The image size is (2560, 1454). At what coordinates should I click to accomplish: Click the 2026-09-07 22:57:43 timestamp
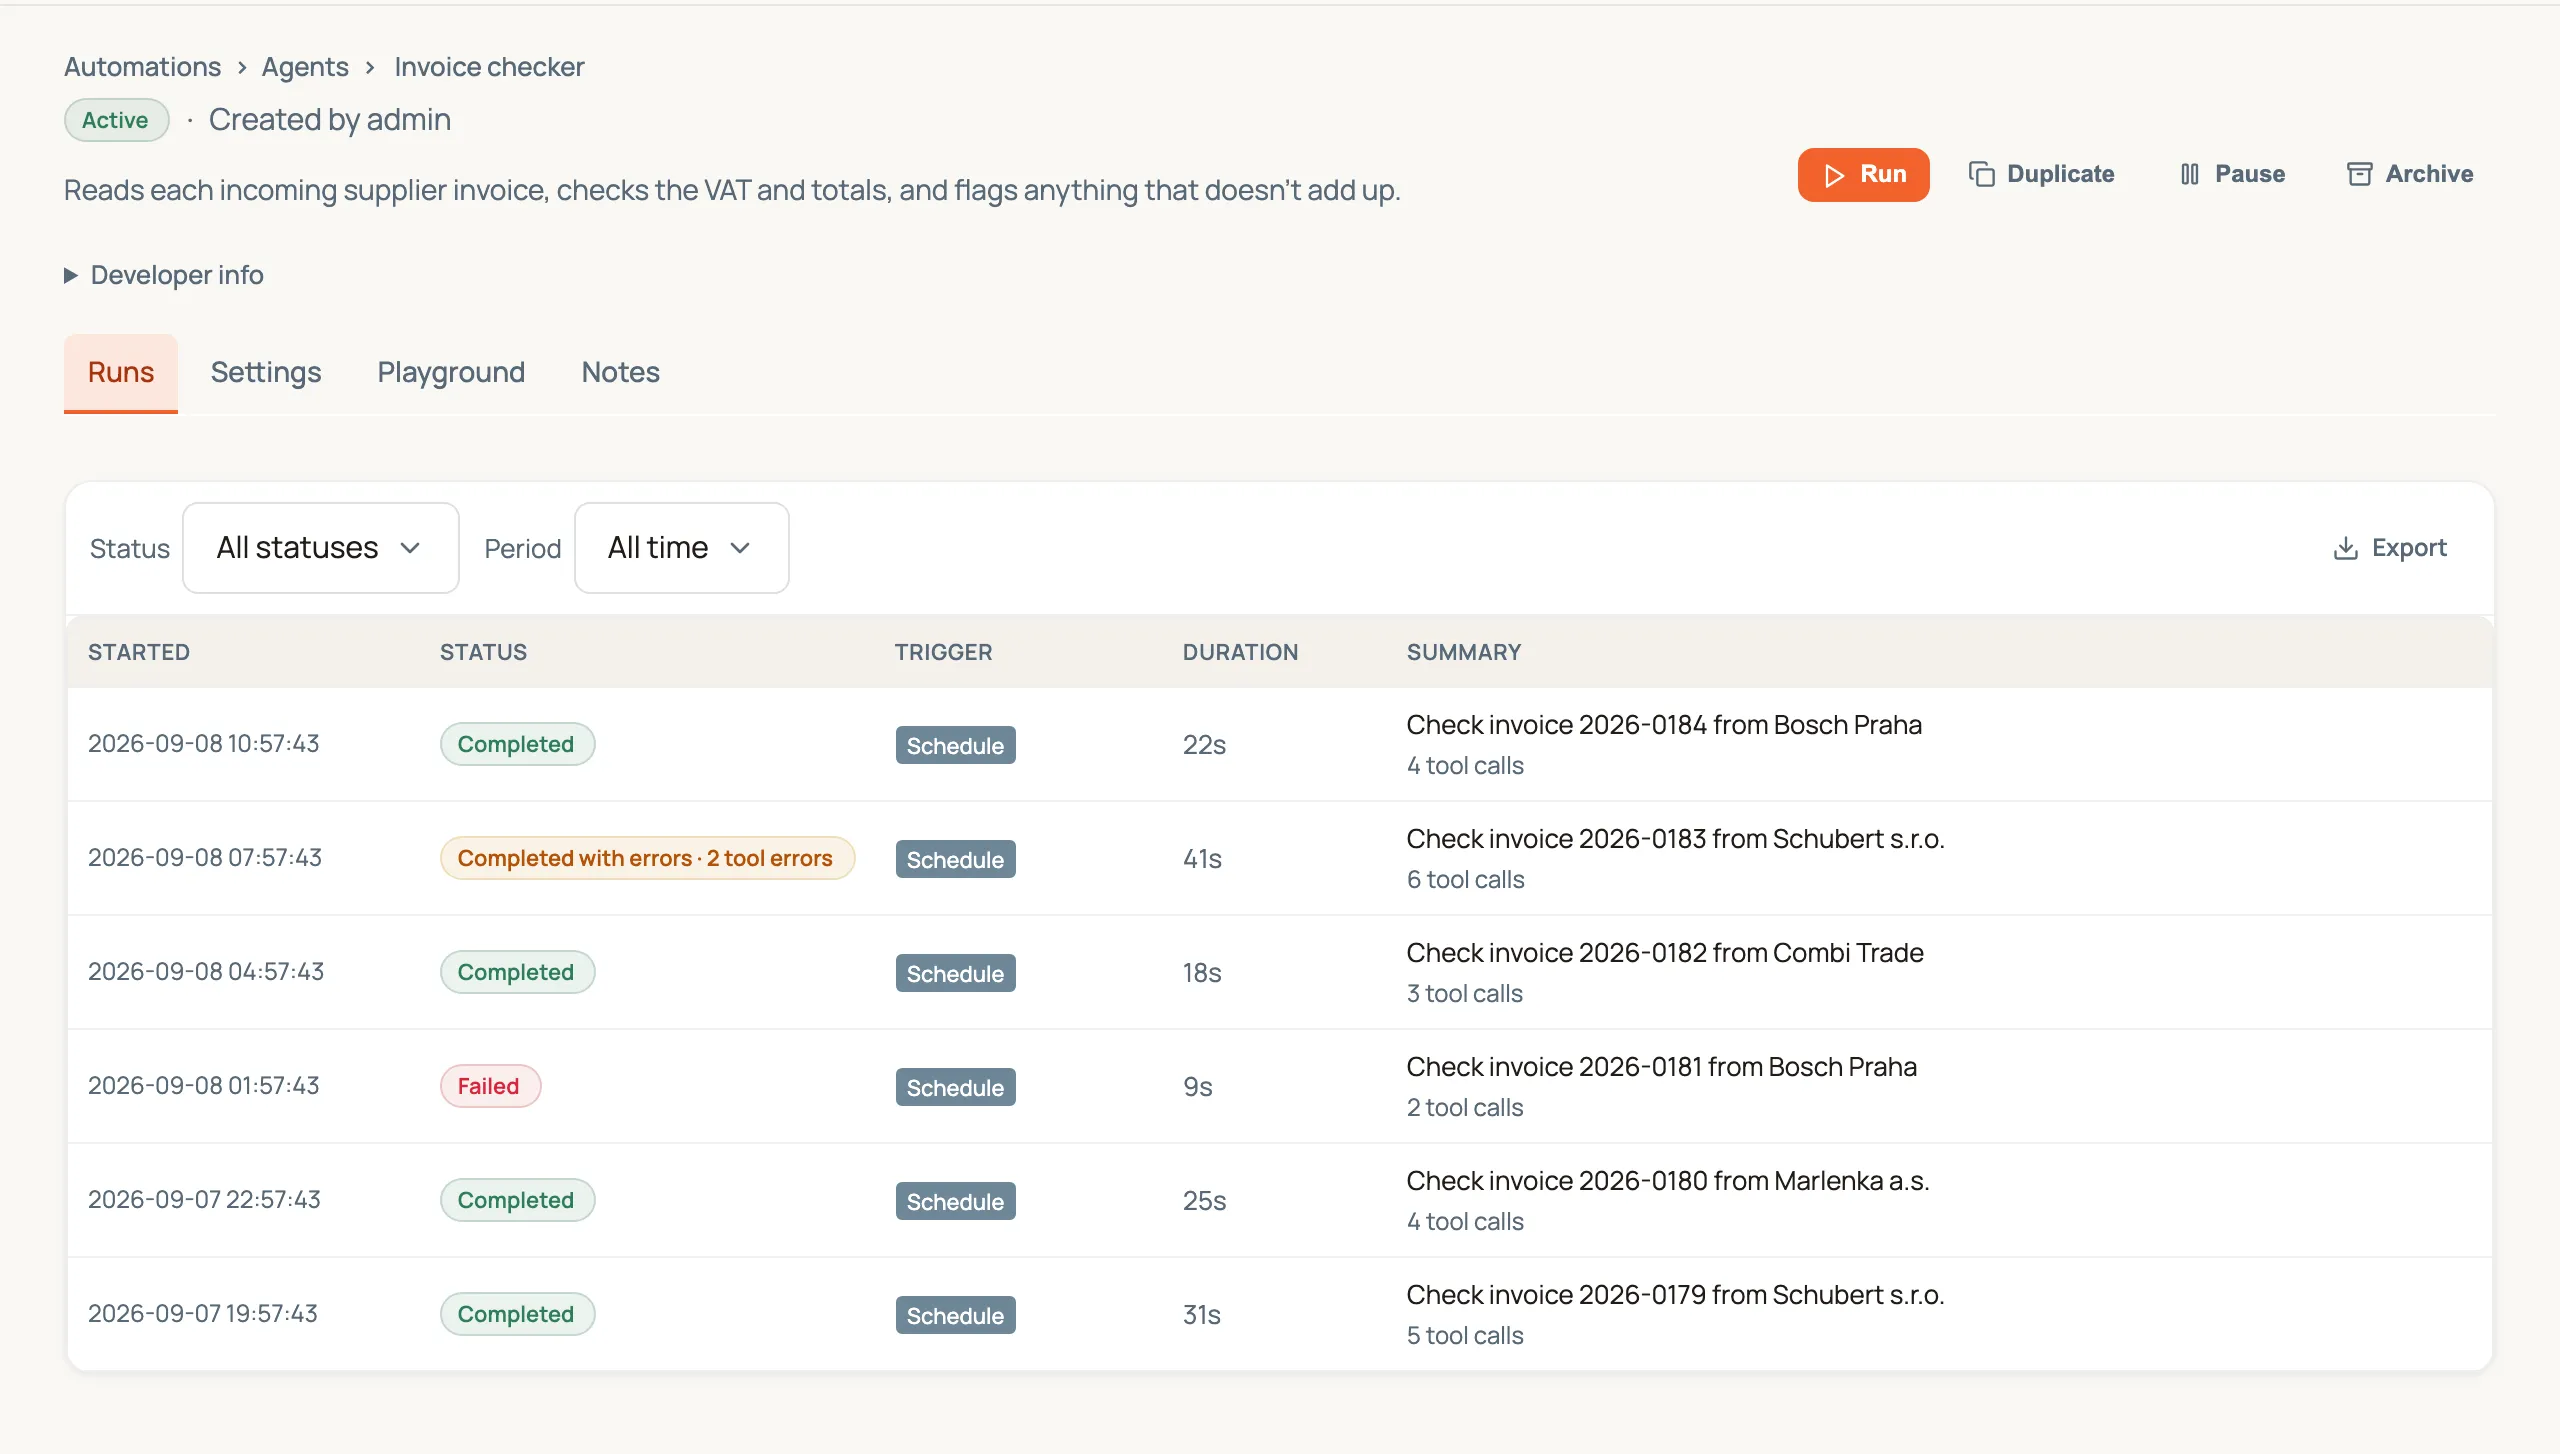pos(204,1199)
